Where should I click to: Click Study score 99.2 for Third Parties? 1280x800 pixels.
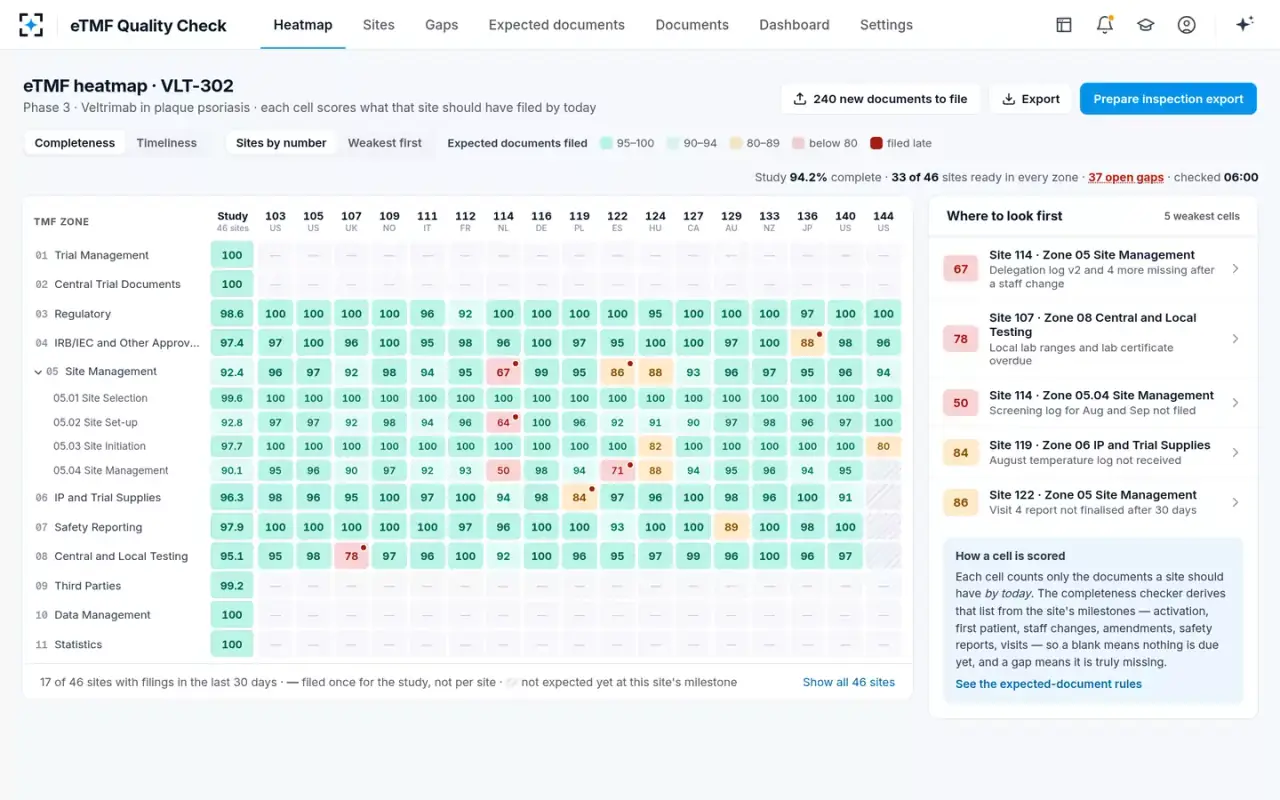(232, 586)
